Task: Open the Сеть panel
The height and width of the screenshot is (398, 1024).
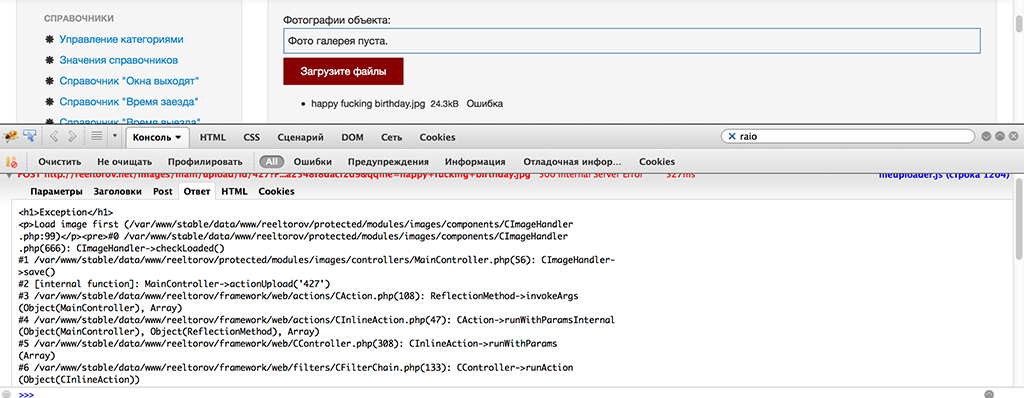Action: click(x=392, y=137)
